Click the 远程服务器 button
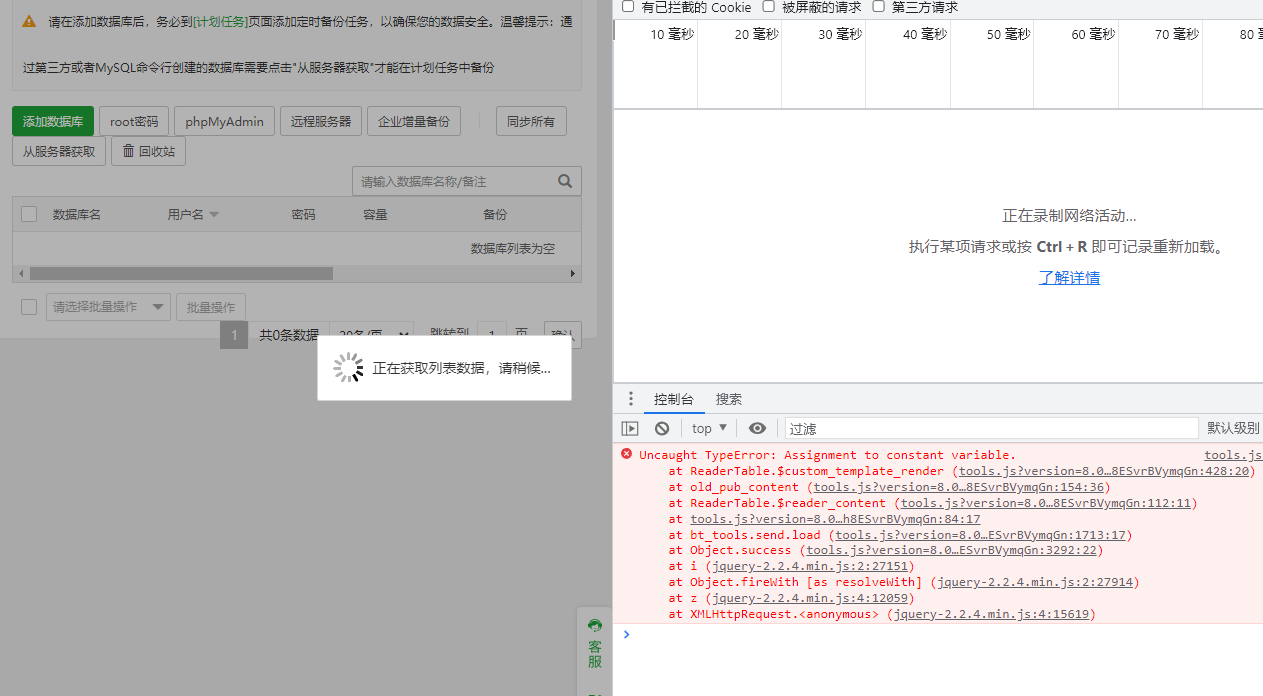This screenshot has width=1263, height=696. coord(321,121)
